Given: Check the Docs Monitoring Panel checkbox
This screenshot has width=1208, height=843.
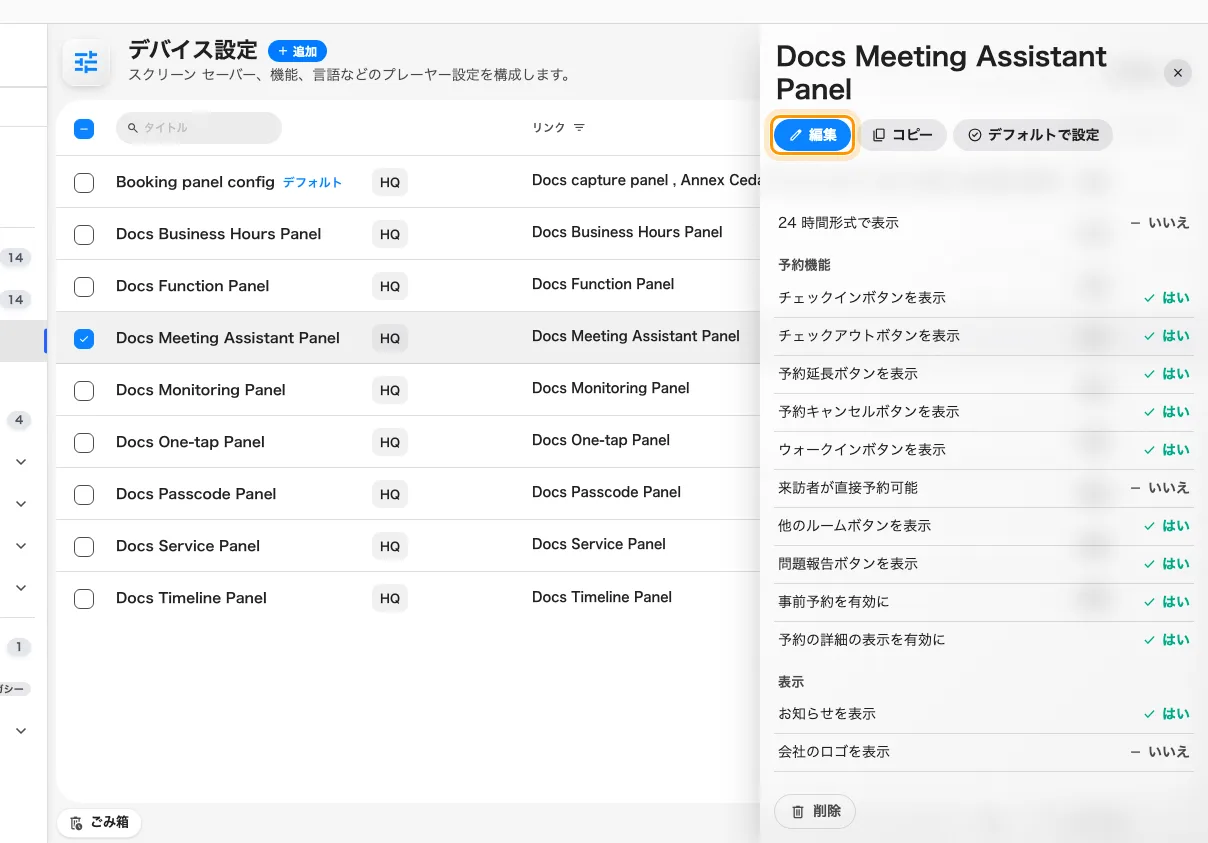Looking at the screenshot, I should point(84,390).
